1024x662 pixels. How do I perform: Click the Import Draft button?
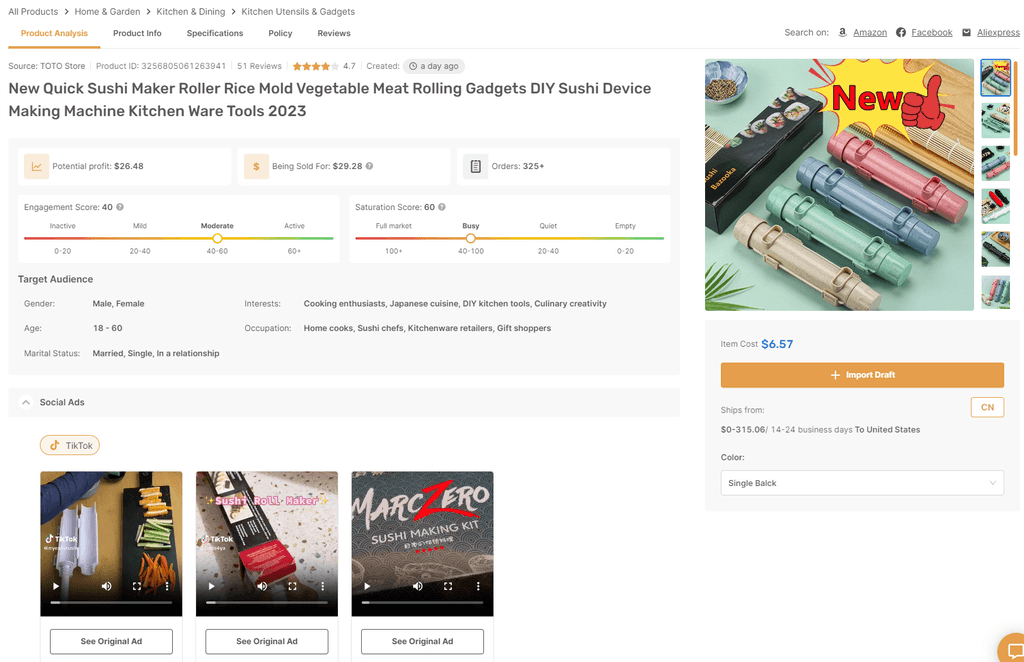click(862, 375)
